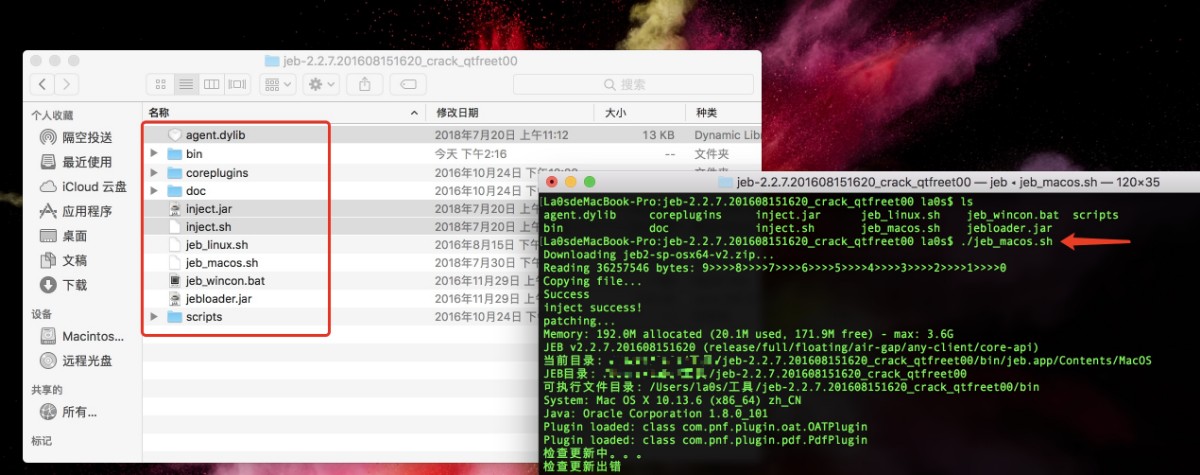Viewport: 1200px width, 475px height.
Task: Click the edit tags toolbar button
Action: click(x=407, y=85)
